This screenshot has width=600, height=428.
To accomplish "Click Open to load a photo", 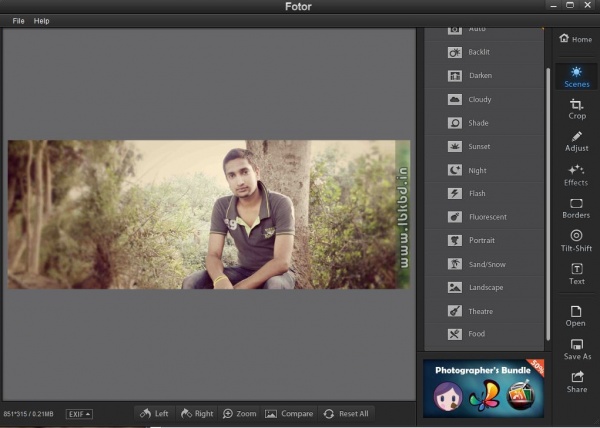I will click(576, 316).
